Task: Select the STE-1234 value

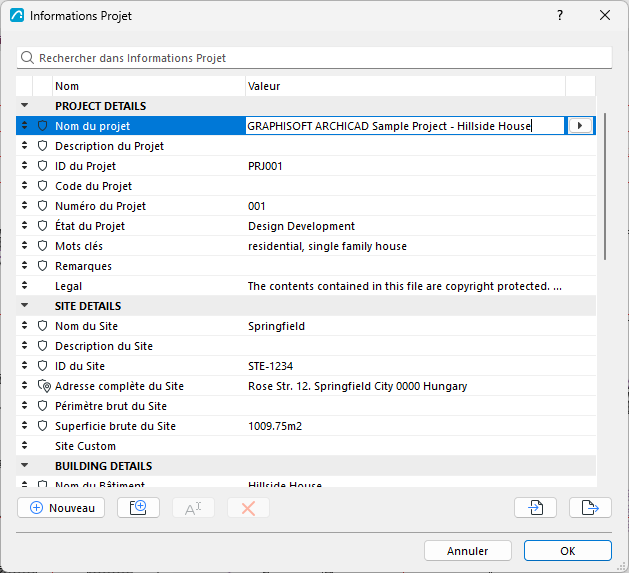Action: click(270, 366)
